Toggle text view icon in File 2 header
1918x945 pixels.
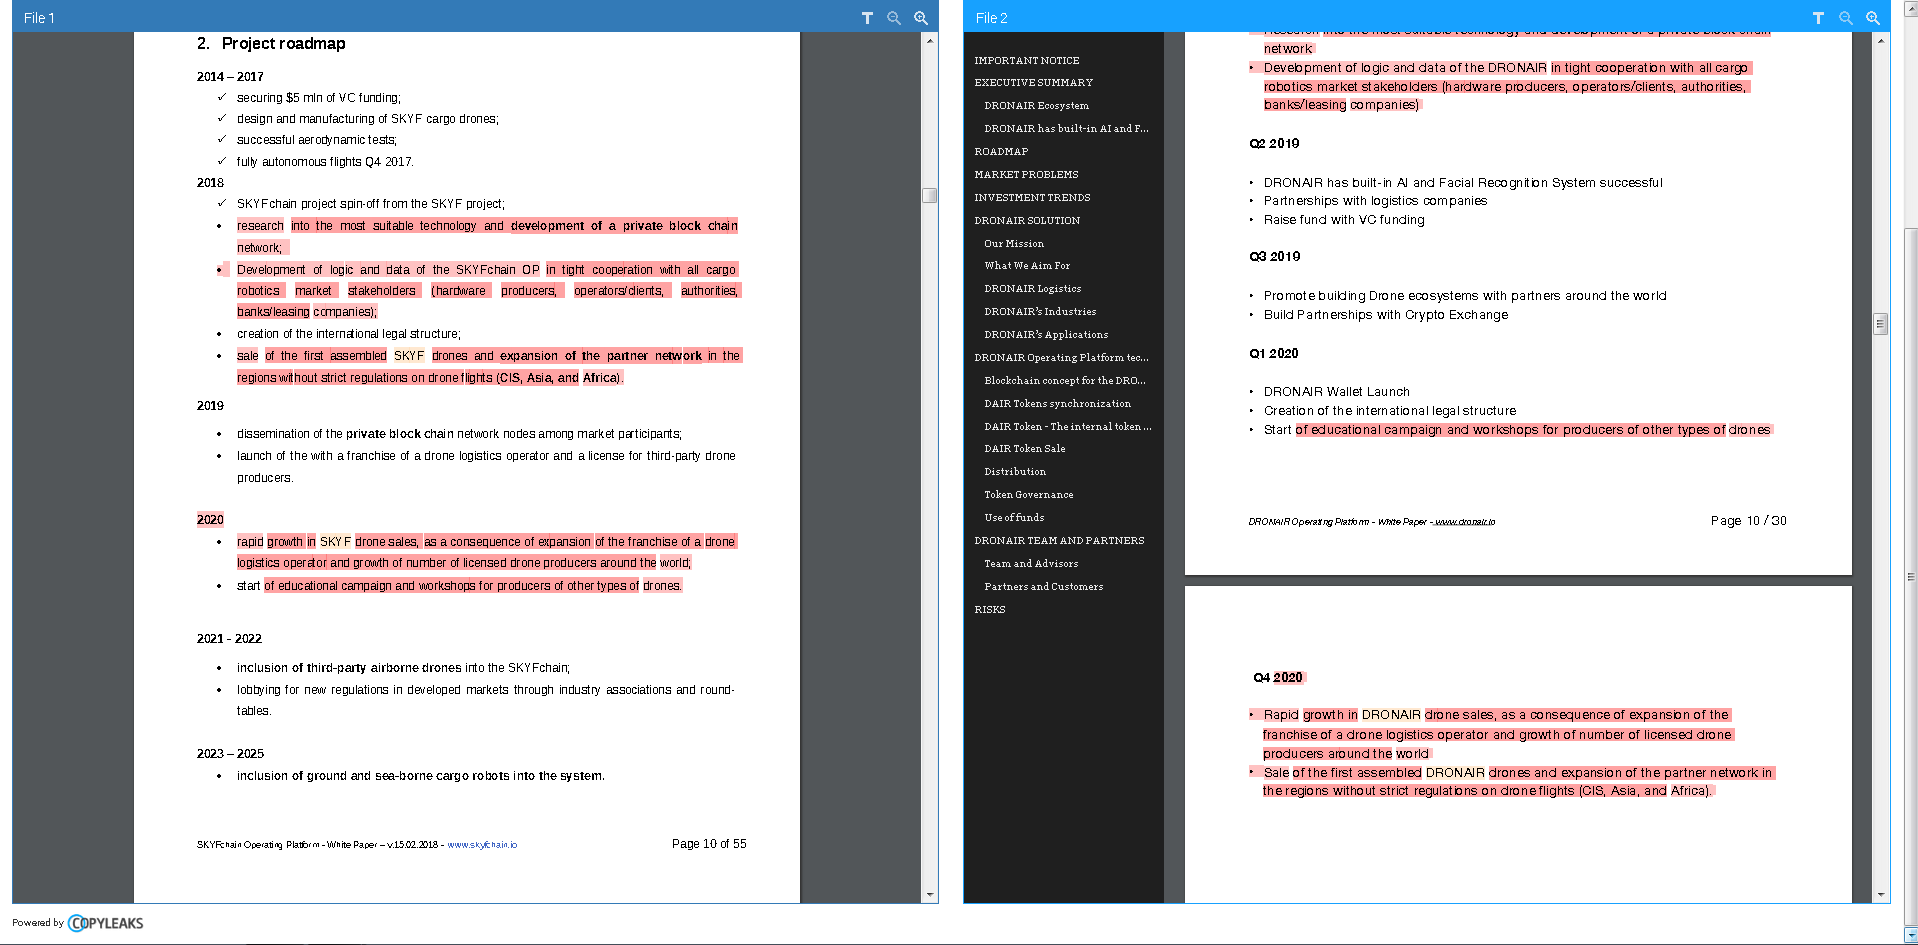(1818, 18)
